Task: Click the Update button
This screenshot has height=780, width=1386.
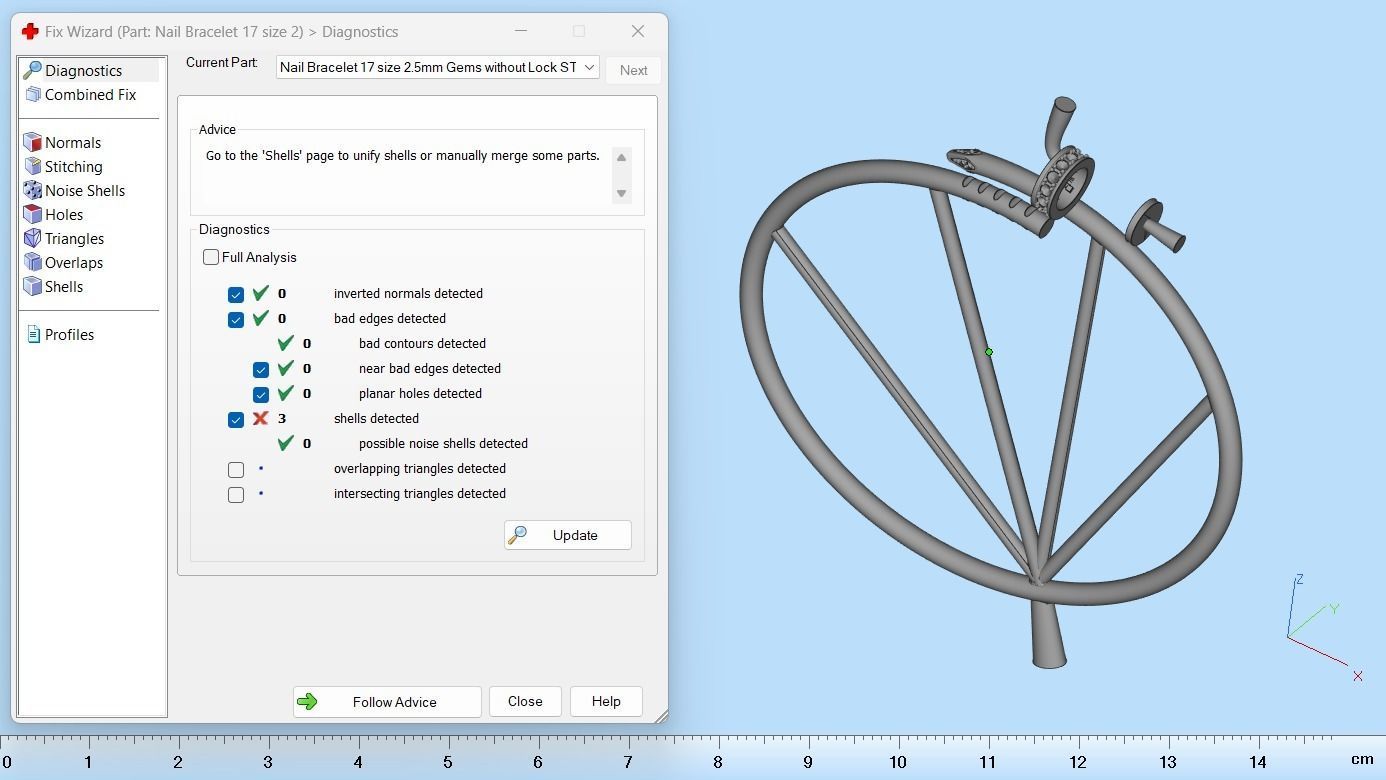Action: pyautogui.click(x=567, y=535)
